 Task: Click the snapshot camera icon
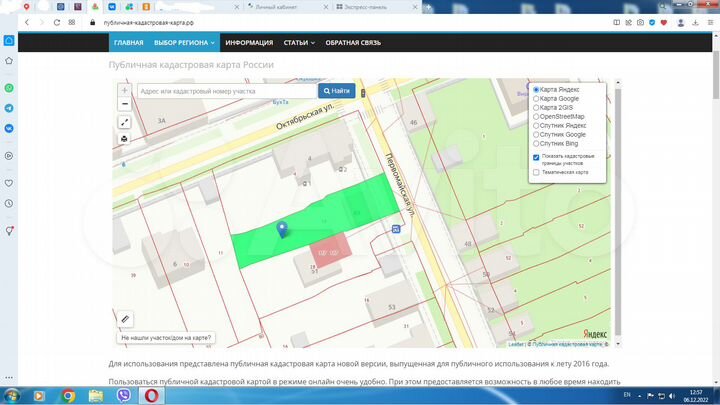tap(640, 22)
